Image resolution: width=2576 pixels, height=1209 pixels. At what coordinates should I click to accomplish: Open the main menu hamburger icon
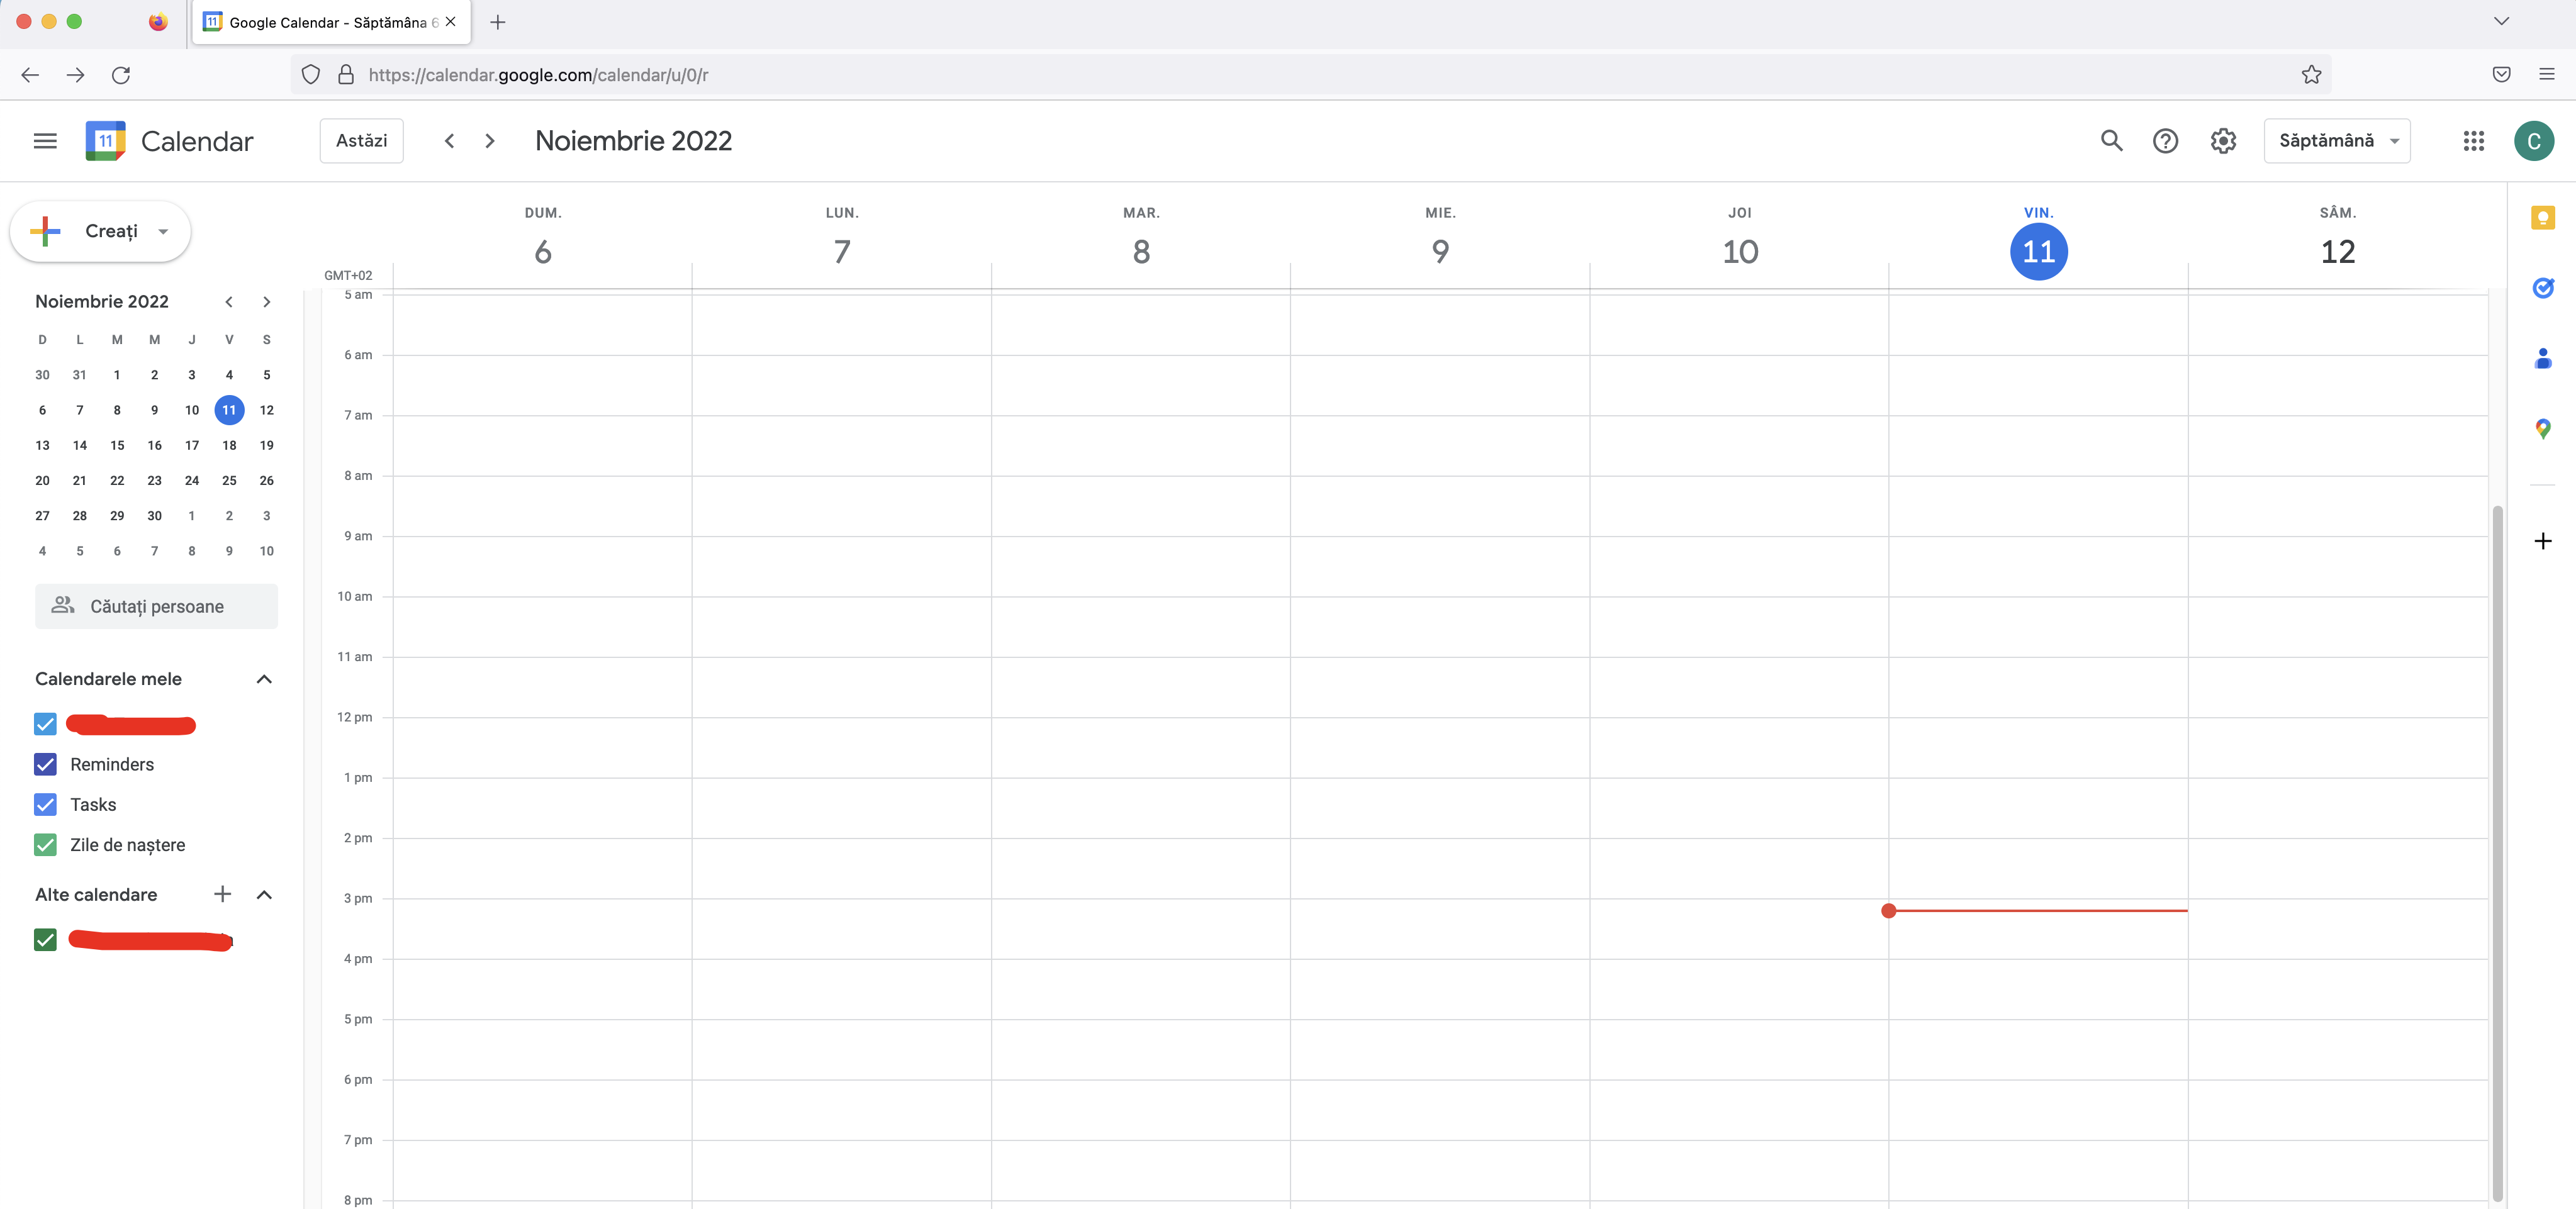(45, 141)
